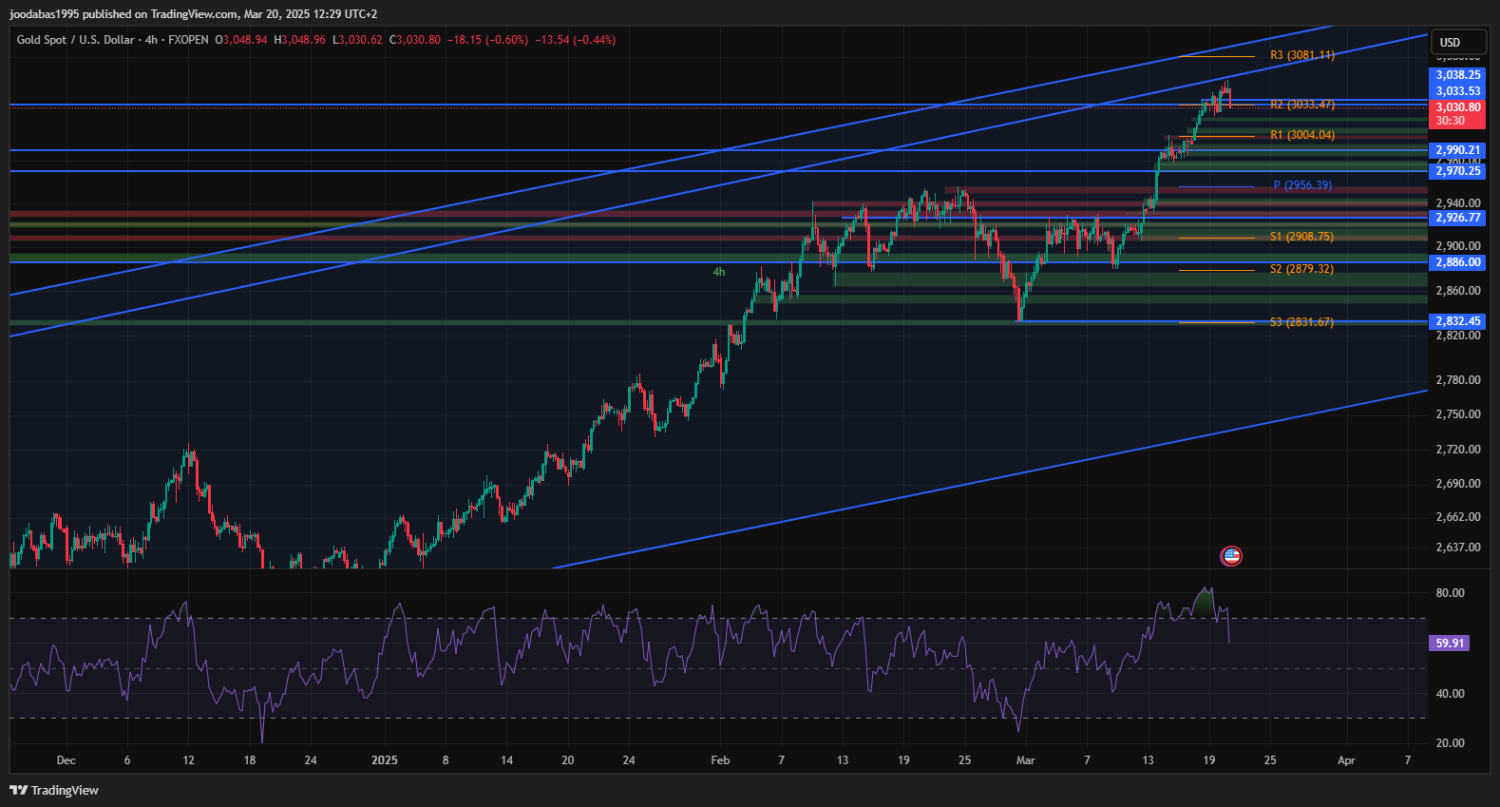Click the S3 (2831.67) support label
This screenshot has height=807, width=1500.
pos(1302,322)
